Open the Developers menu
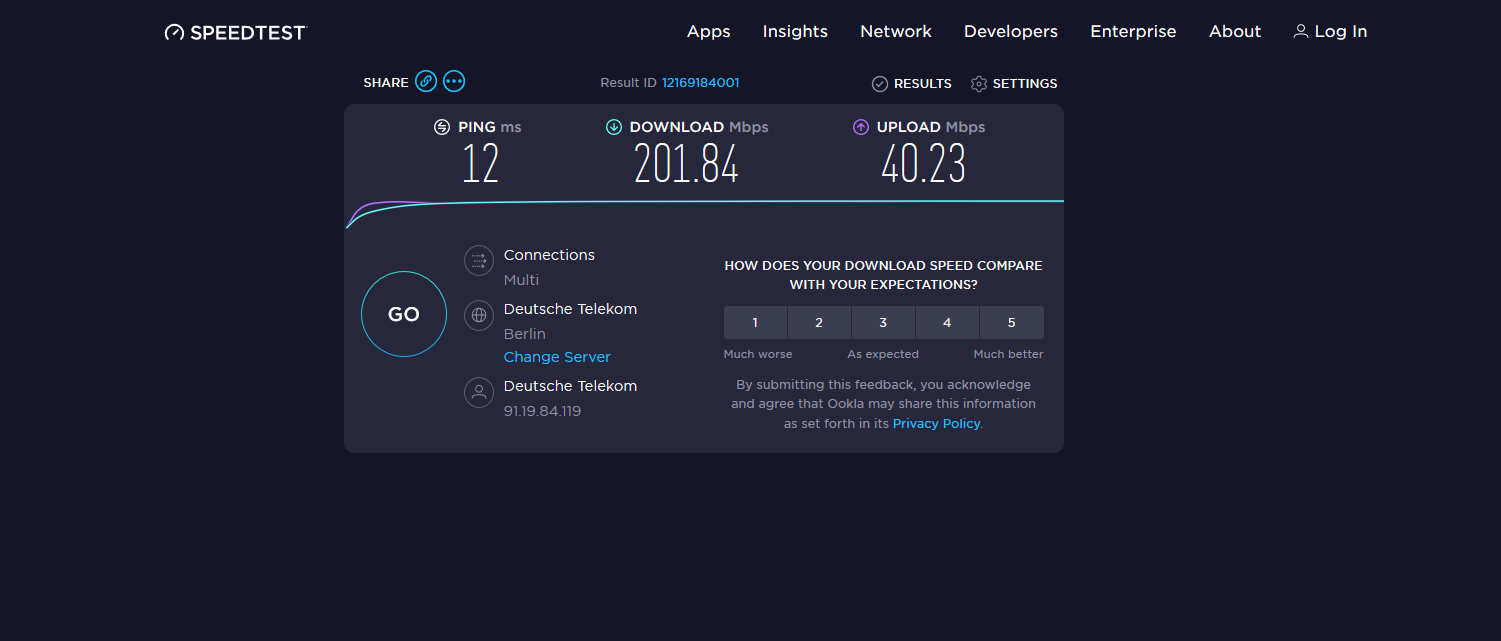Image resolution: width=1501 pixels, height=641 pixels. click(1011, 31)
